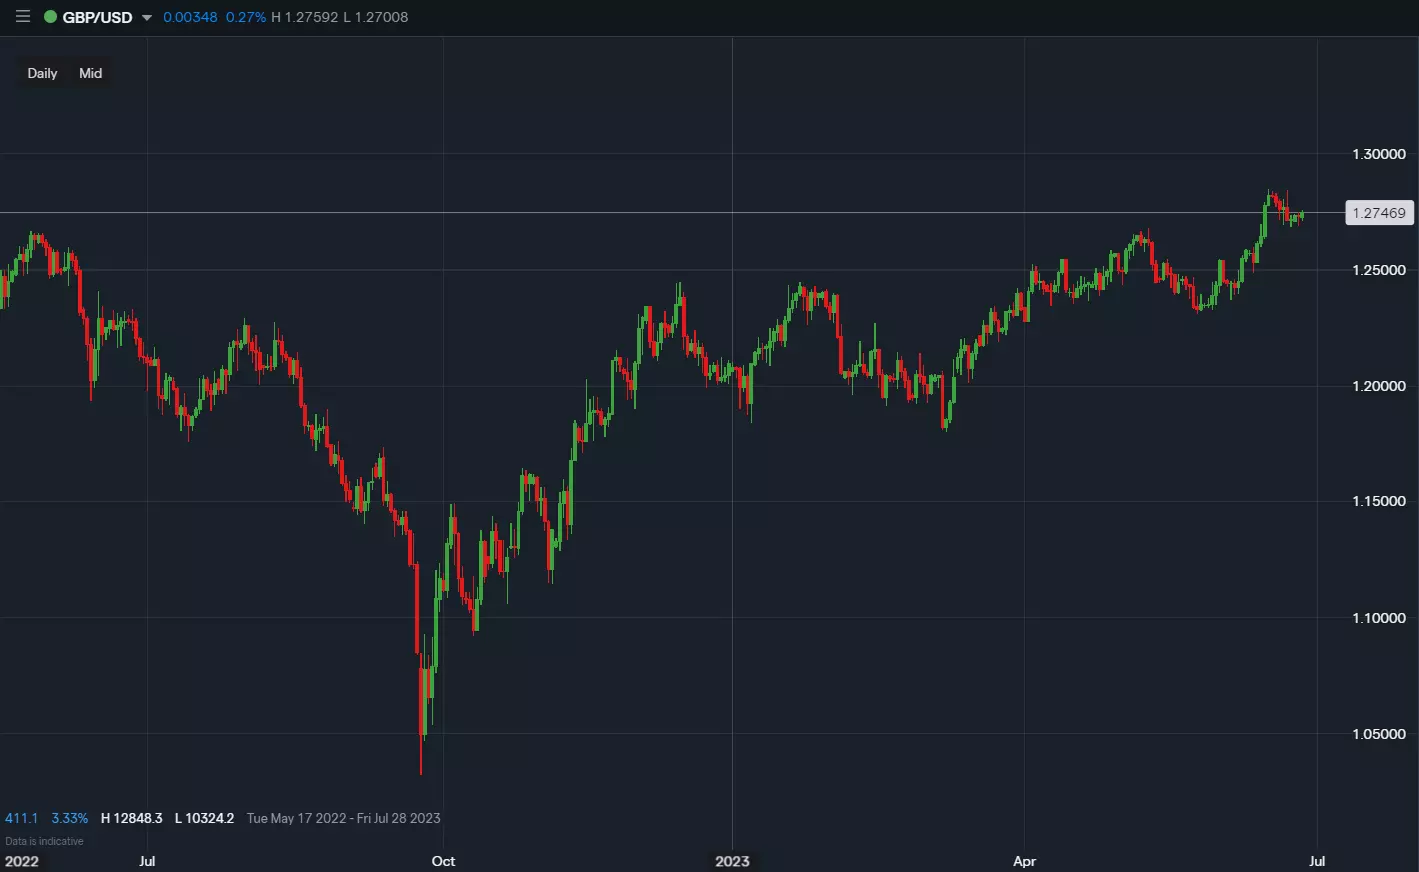Expand the GBP/USD instrument dropdown arrow

click(147, 18)
